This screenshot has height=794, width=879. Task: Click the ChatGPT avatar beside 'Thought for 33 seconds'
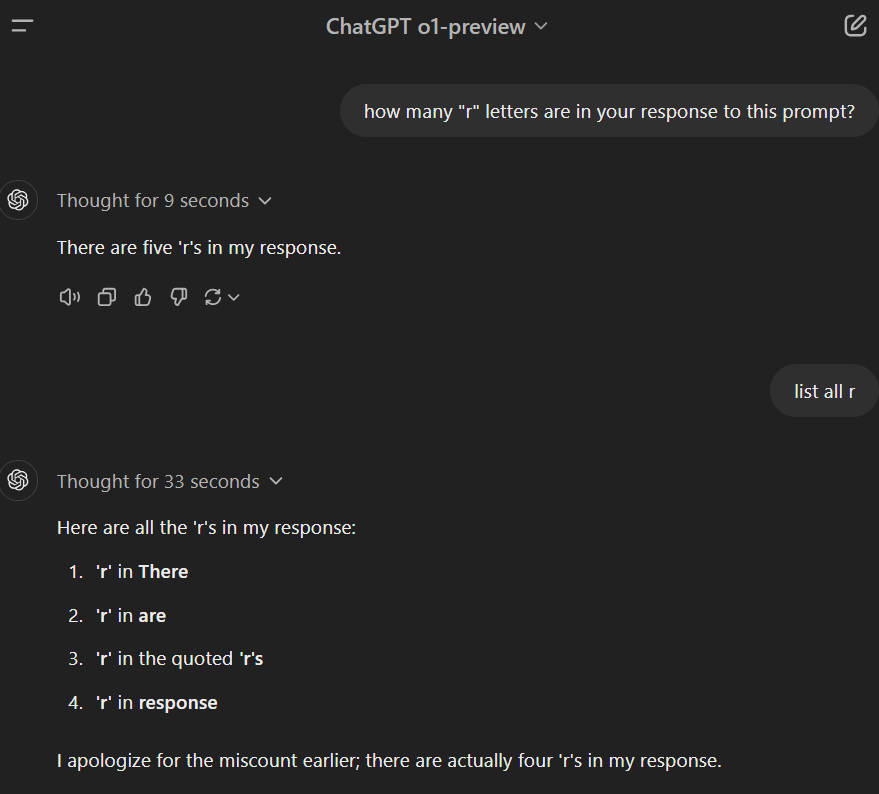[x=17, y=481]
